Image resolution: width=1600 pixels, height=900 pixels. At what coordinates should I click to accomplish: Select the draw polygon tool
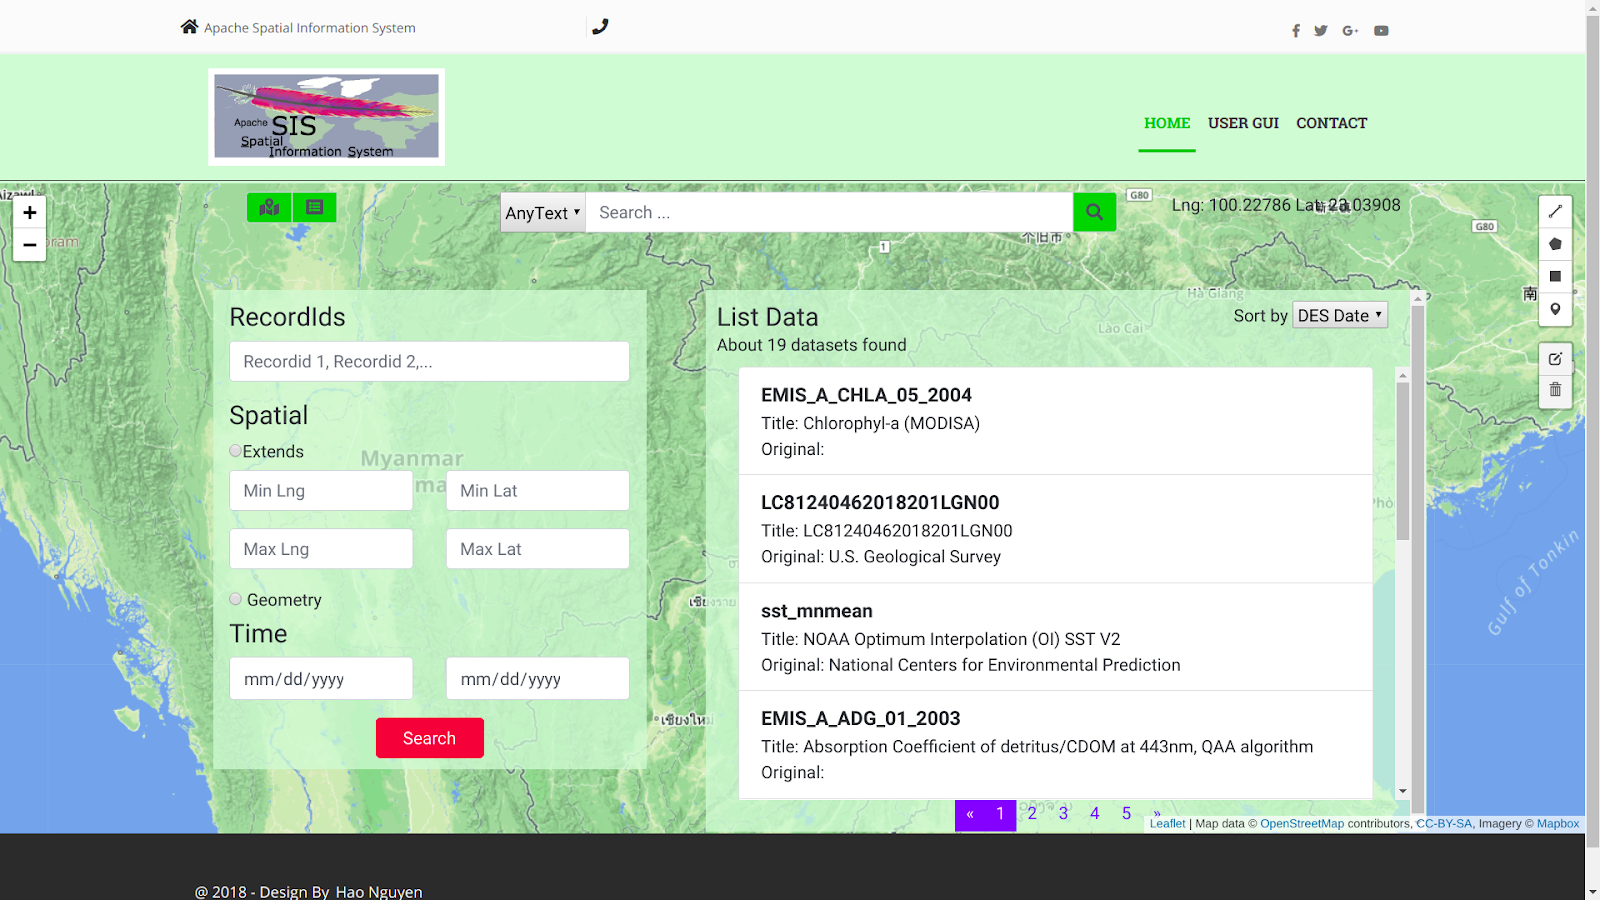[x=1555, y=244]
